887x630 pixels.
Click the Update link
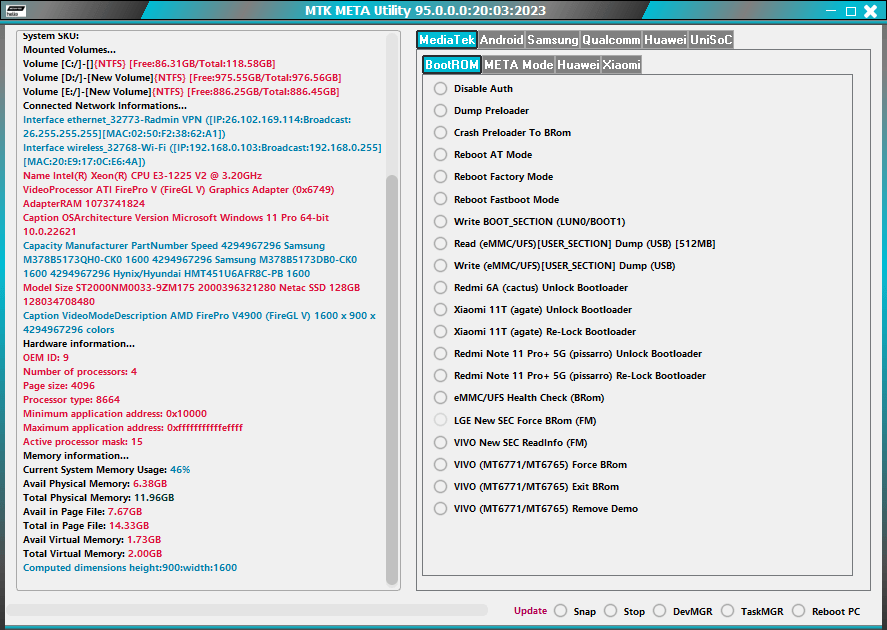(530, 611)
